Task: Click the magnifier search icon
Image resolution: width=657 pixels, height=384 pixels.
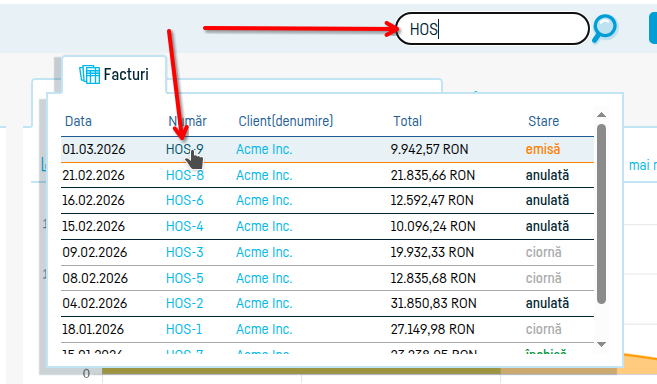Action: pyautogui.click(x=604, y=29)
